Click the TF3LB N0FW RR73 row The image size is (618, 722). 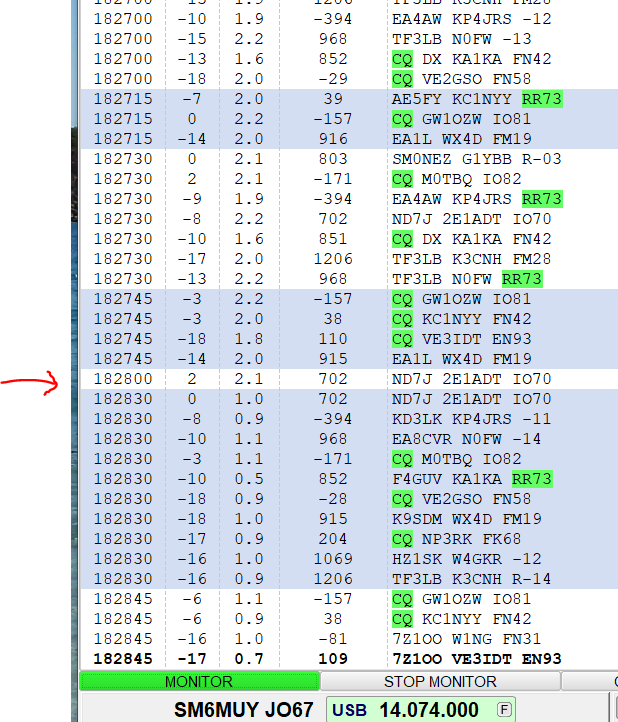pos(466,279)
